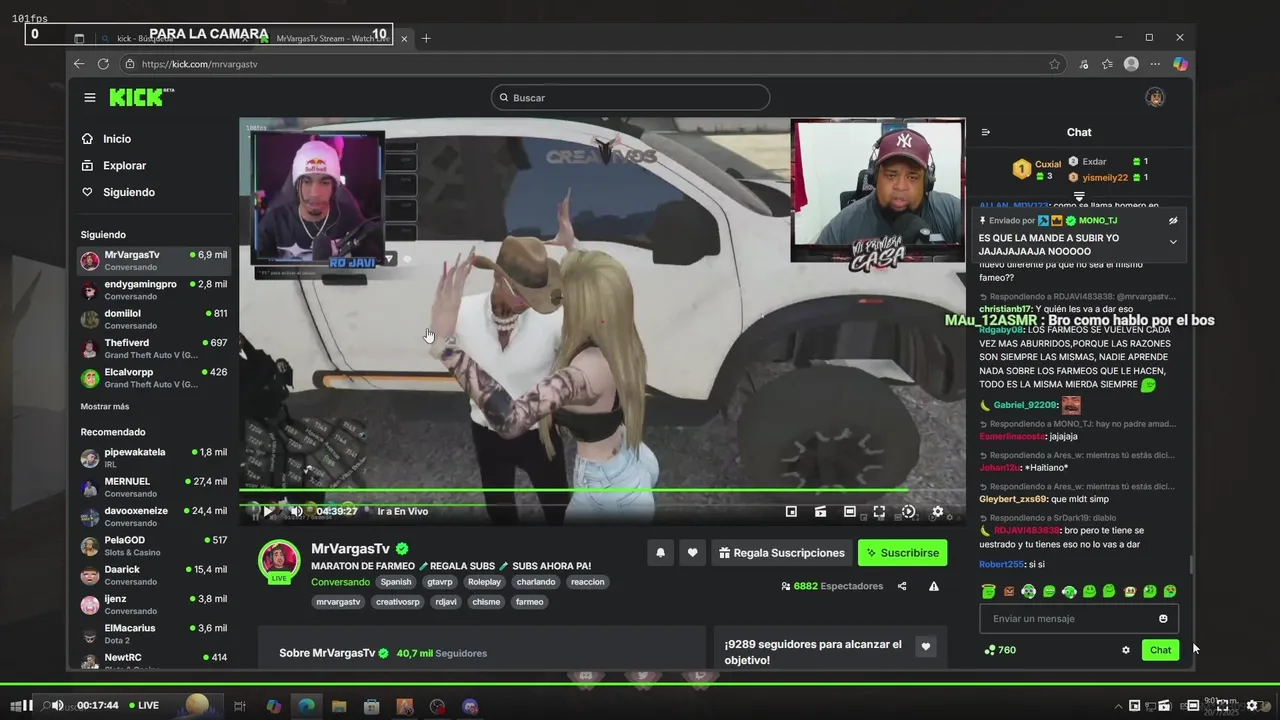Enter fullscreen on the video player
Viewport: 1280px width, 720px height.
pos(879,511)
